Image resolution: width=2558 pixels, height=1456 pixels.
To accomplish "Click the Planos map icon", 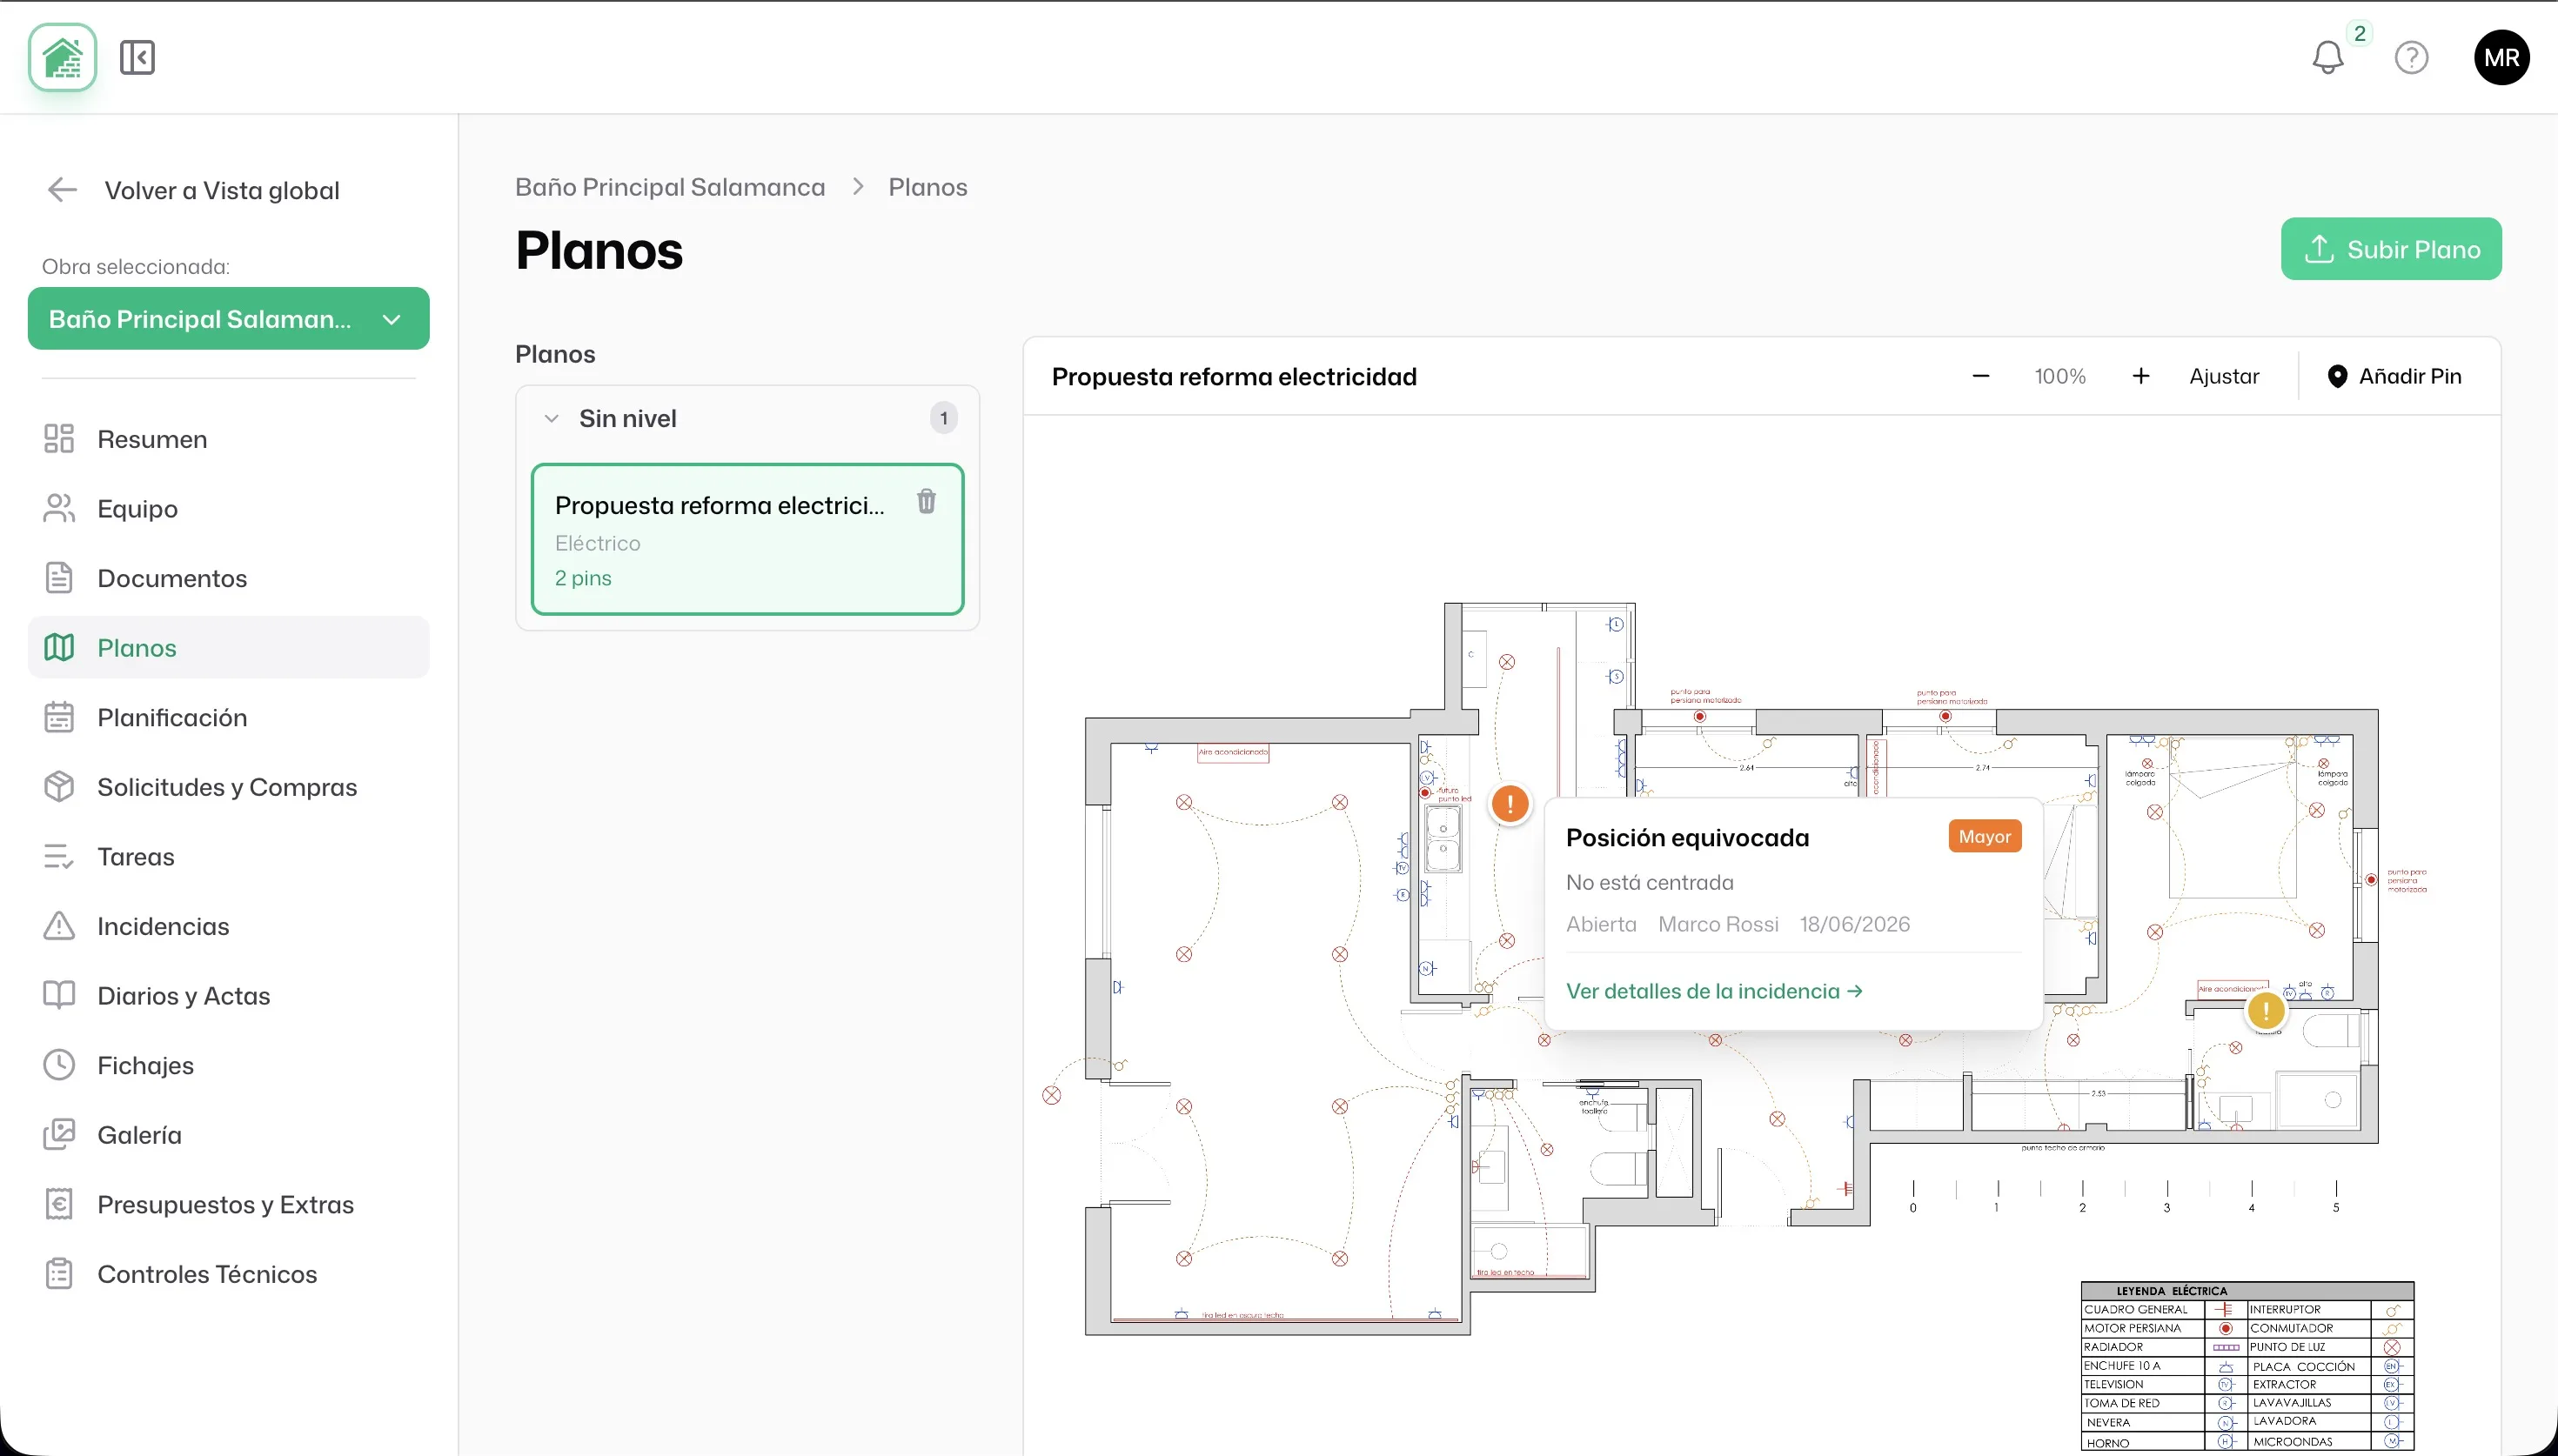I will coord(59,648).
